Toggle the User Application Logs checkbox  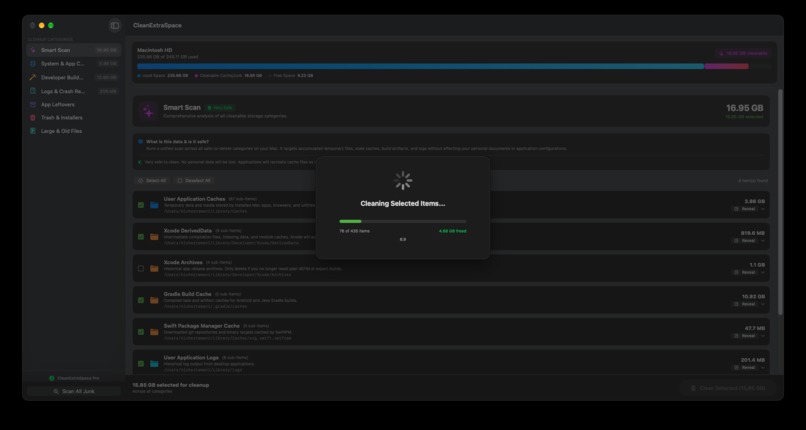coord(141,364)
